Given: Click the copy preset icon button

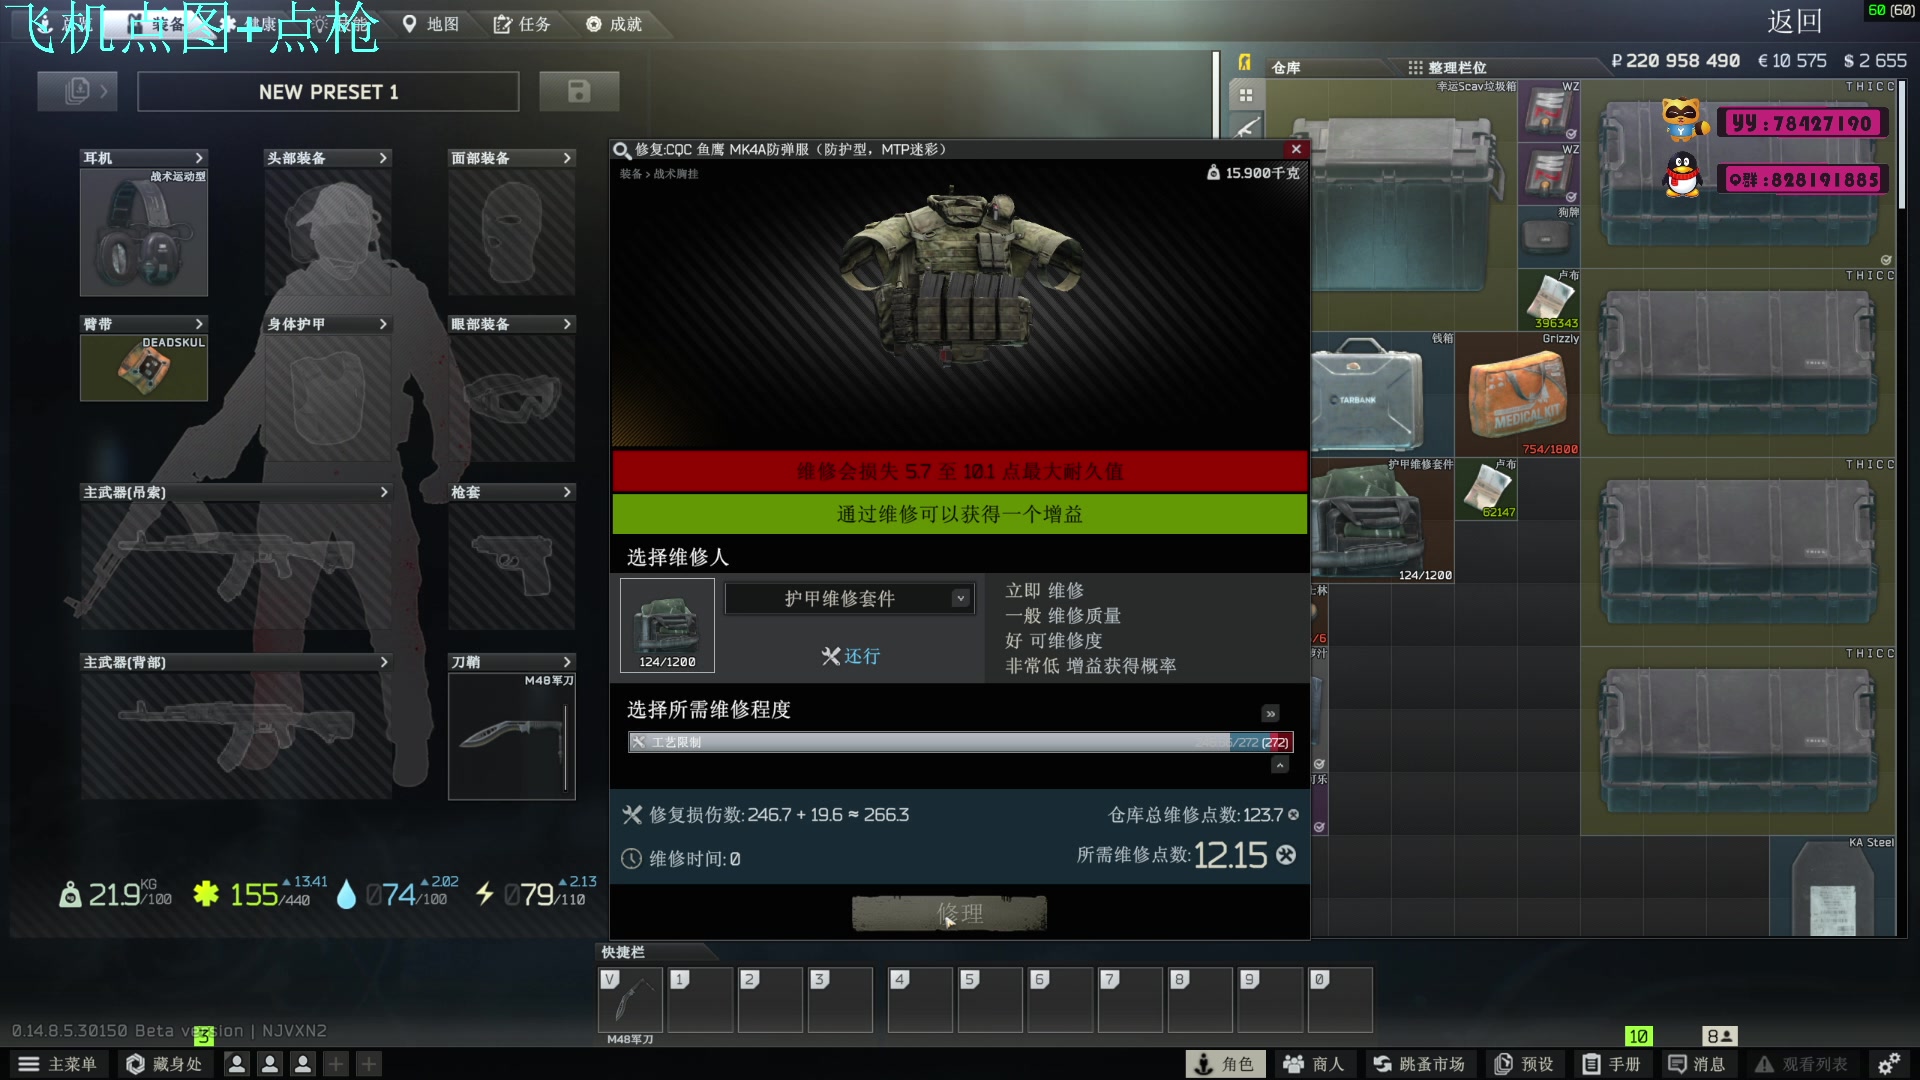Looking at the screenshot, I should point(77,91).
